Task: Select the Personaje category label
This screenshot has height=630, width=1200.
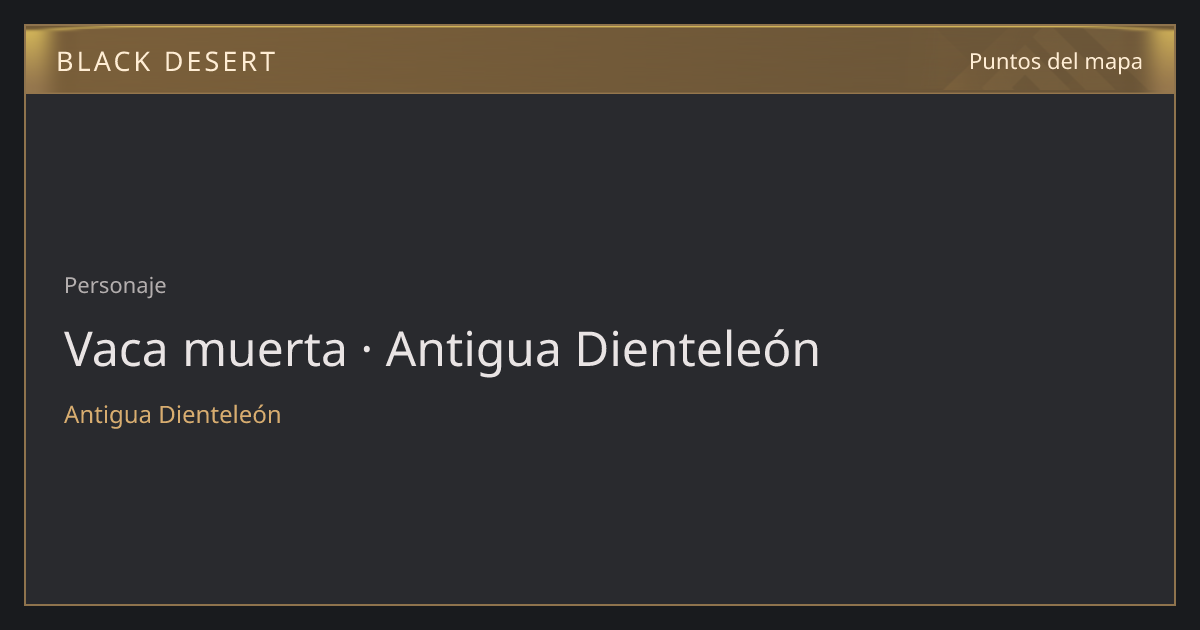Action: click(115, 286)
